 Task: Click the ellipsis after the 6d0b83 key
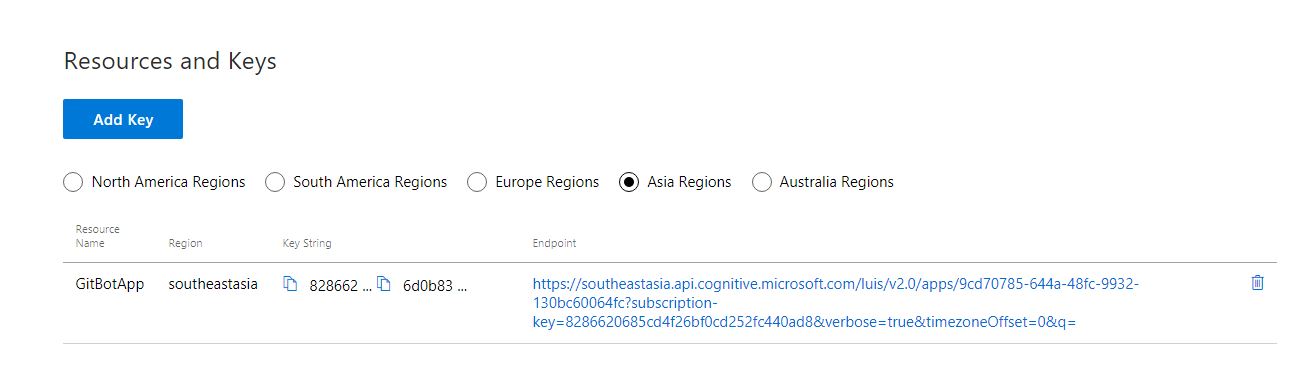click(461, 289)
